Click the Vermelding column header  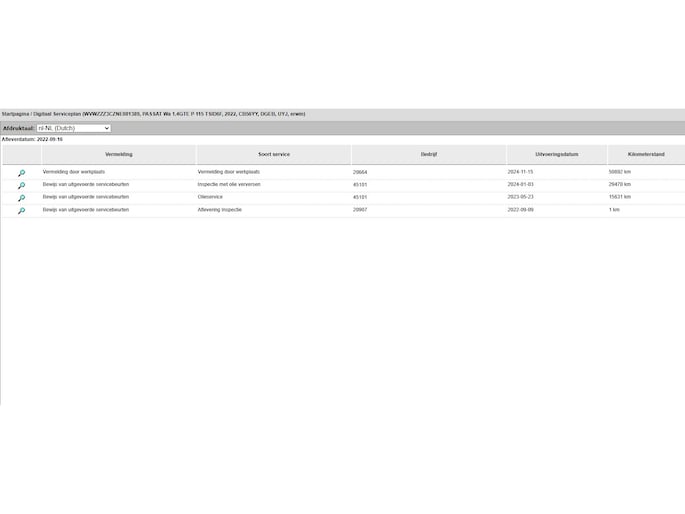pyautogui.click(x=118, y=154)
